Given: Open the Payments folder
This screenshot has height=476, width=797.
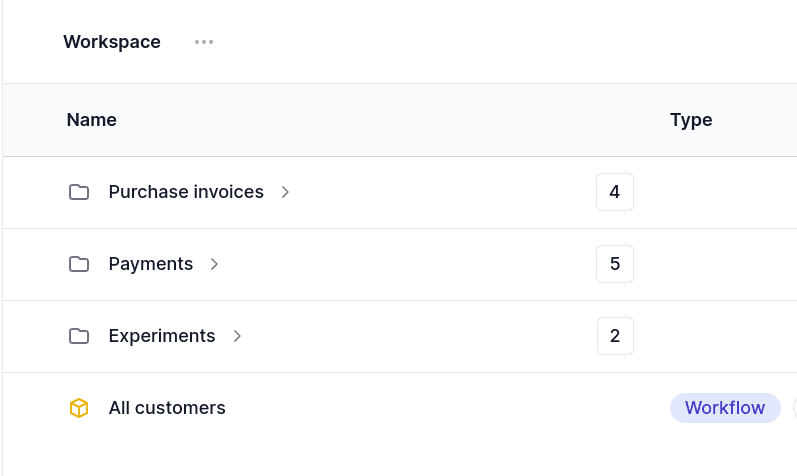Looking at the screenshot, I should click(x=151, y=264).
